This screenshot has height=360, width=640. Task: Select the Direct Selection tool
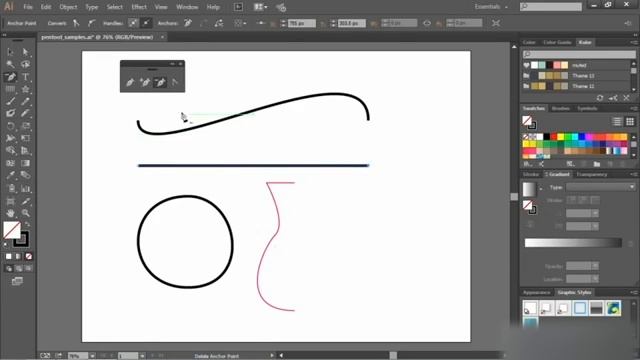pos(25,52)
